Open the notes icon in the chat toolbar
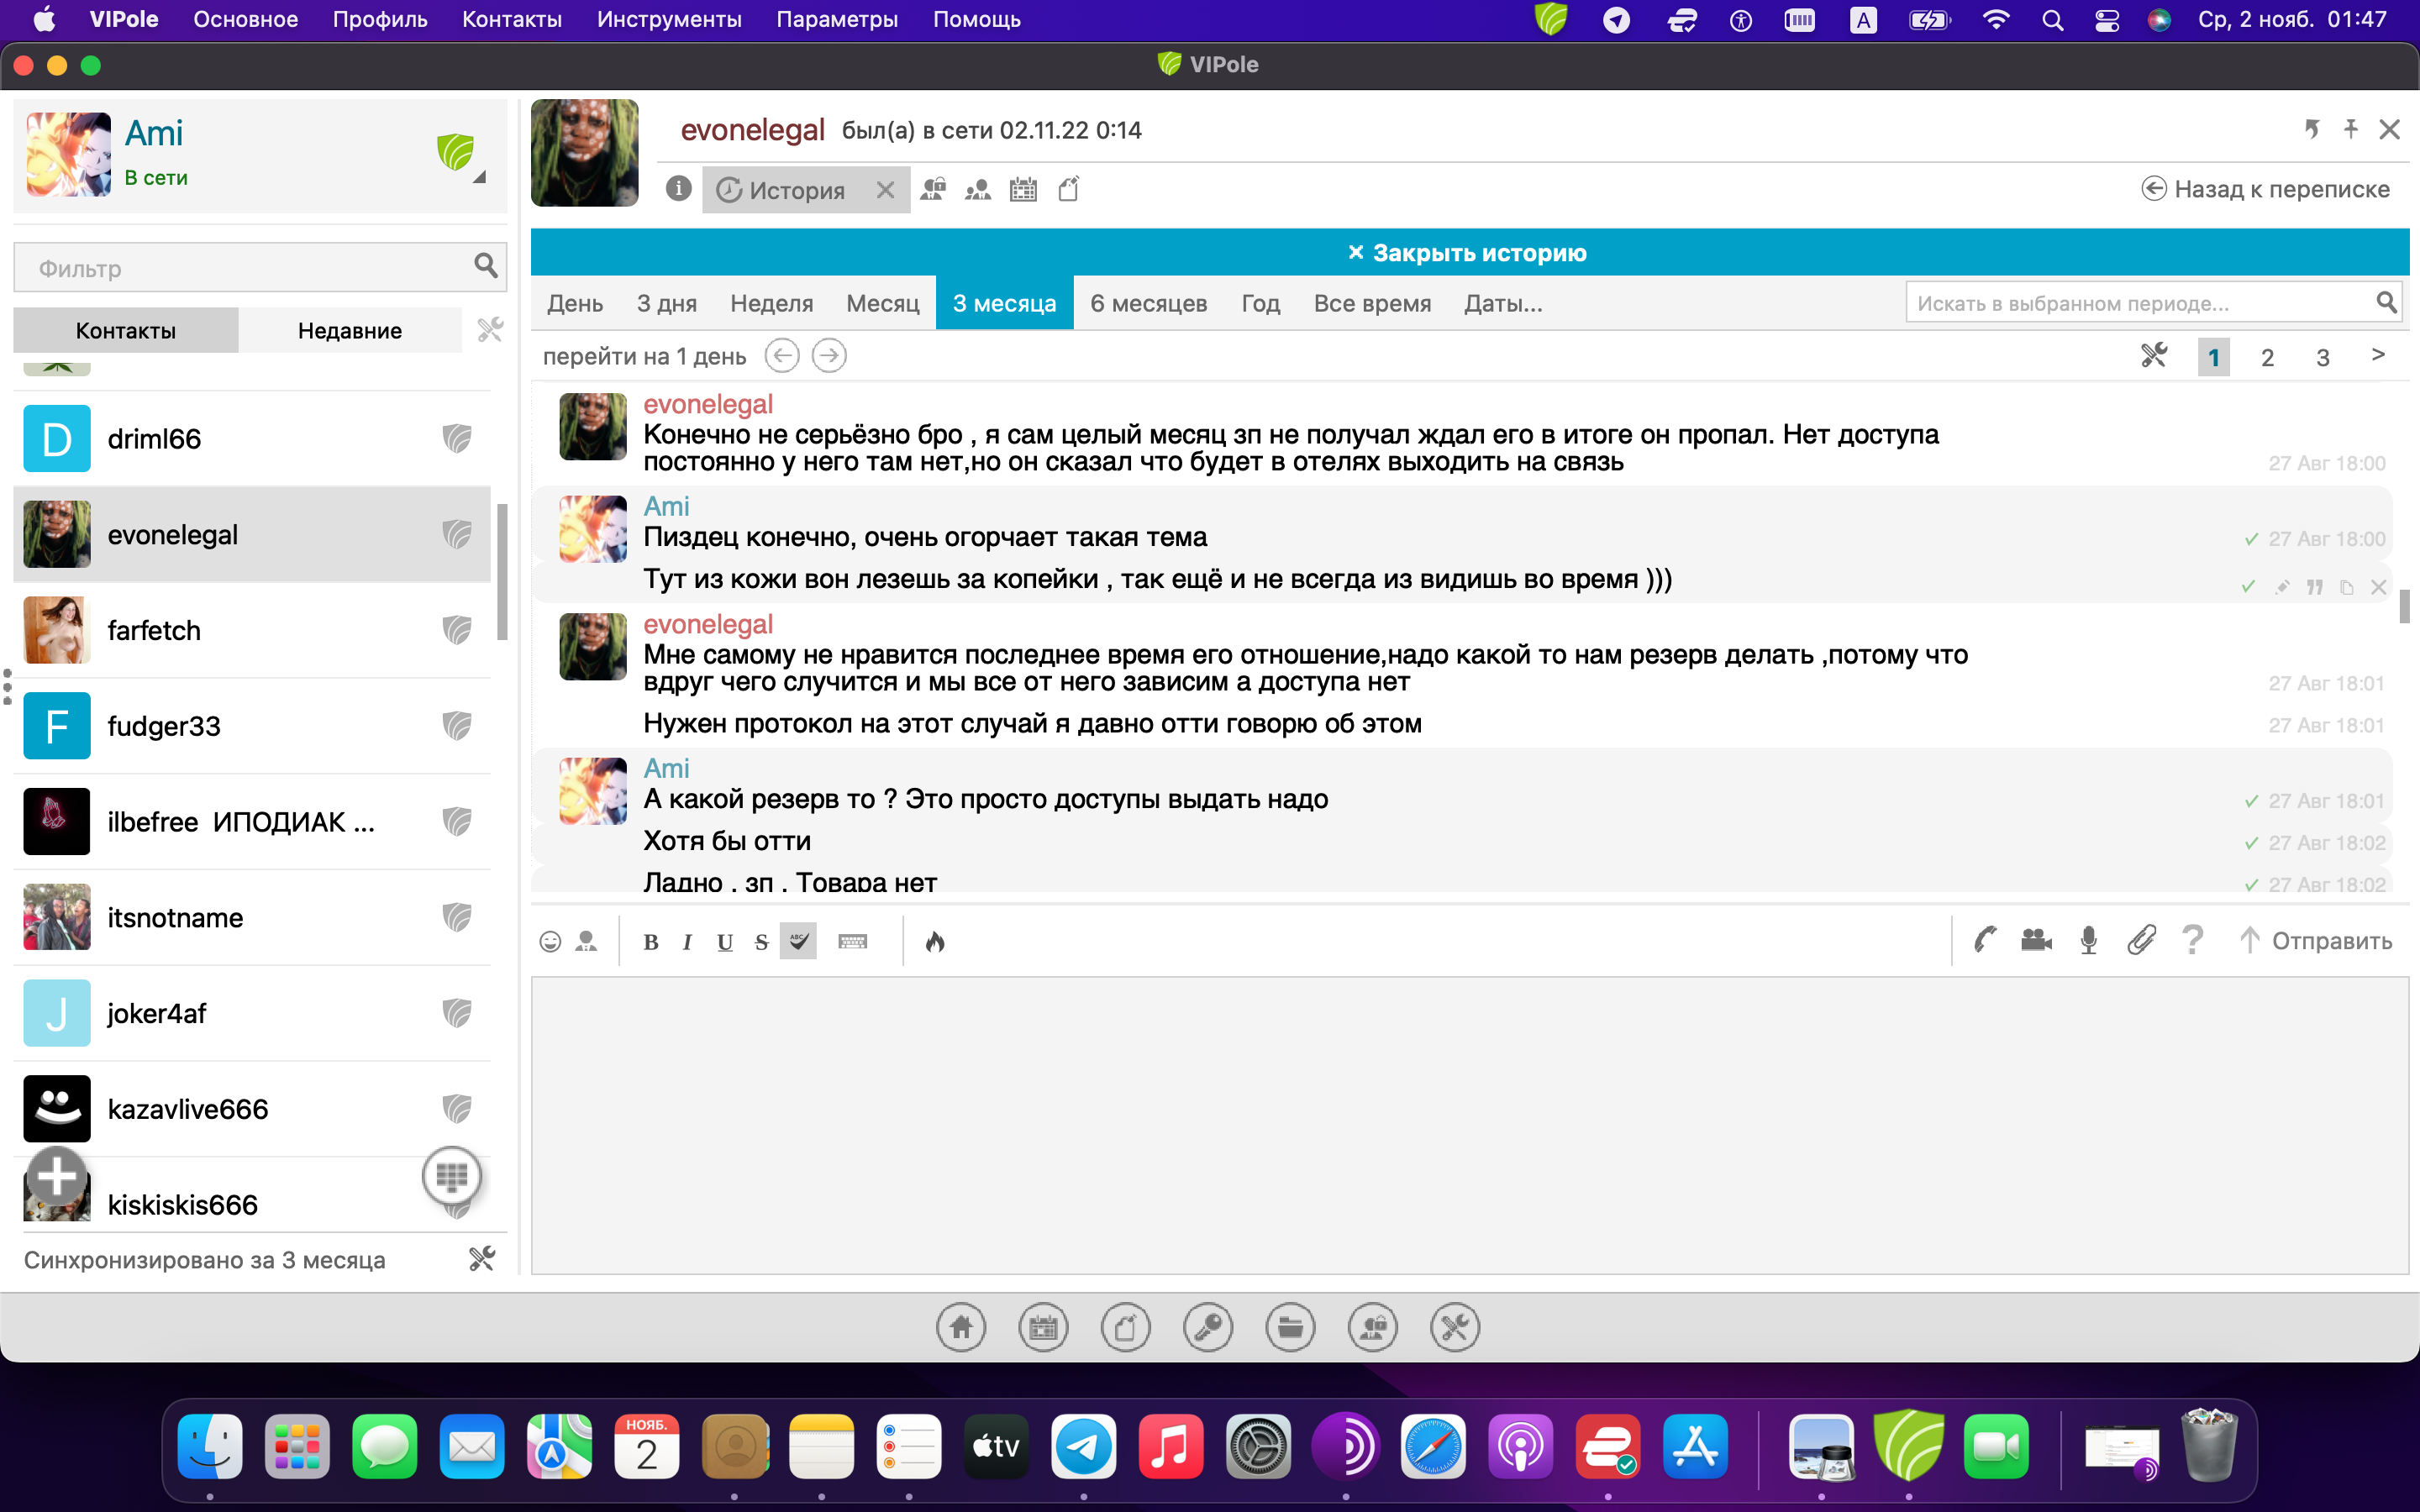This screenshot has height=1512, width=2420. point(1068,189)
